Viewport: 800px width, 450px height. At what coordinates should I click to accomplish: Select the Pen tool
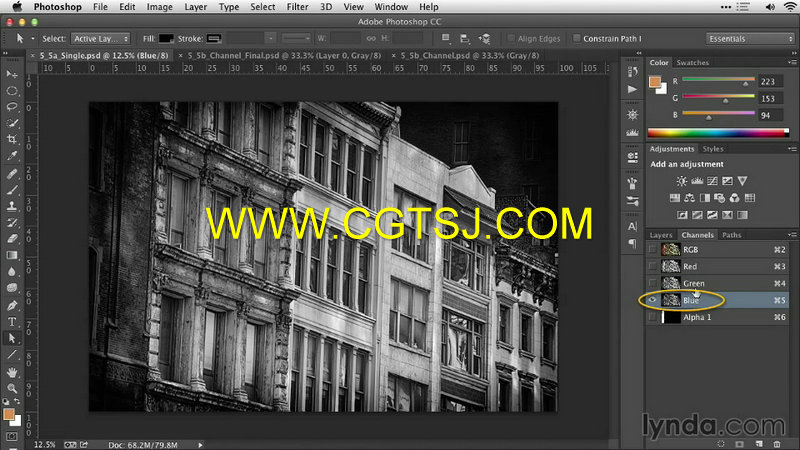(x=12, y=306)
